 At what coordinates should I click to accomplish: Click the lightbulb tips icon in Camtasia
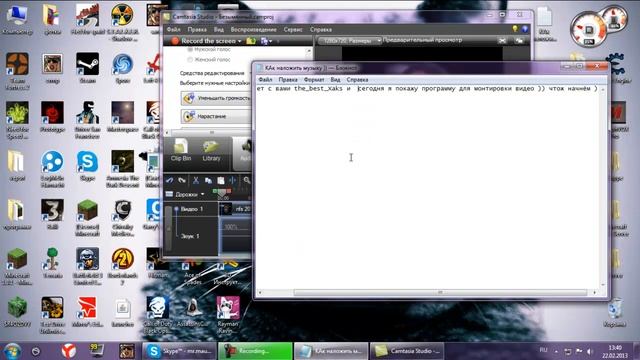[x=515, y=29]
